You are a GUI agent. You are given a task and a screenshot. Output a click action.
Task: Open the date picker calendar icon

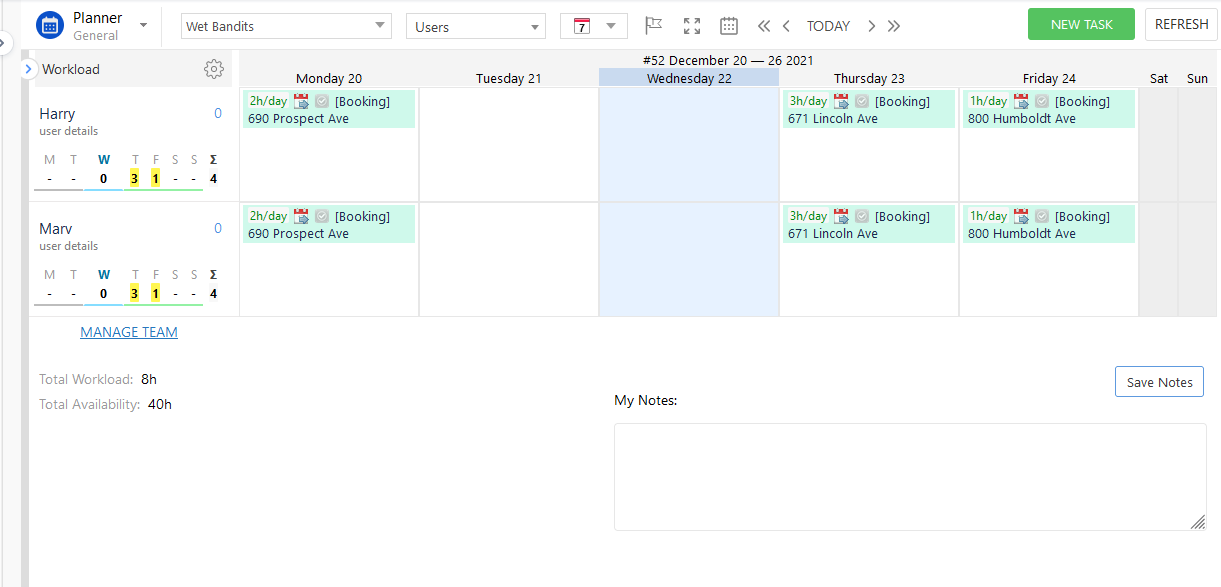point(729,26)
